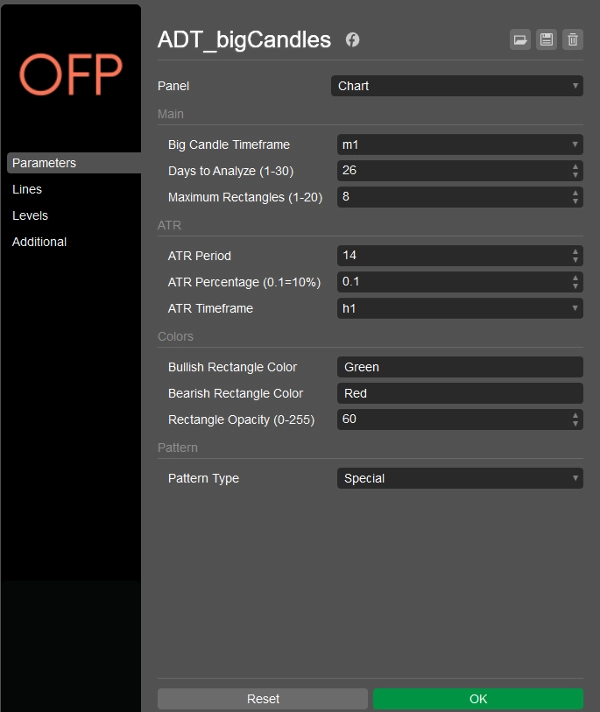Open the Levels section in sidebar
Image resolution: width=600 pixels, height=712 pixels.
click(30, 215)
